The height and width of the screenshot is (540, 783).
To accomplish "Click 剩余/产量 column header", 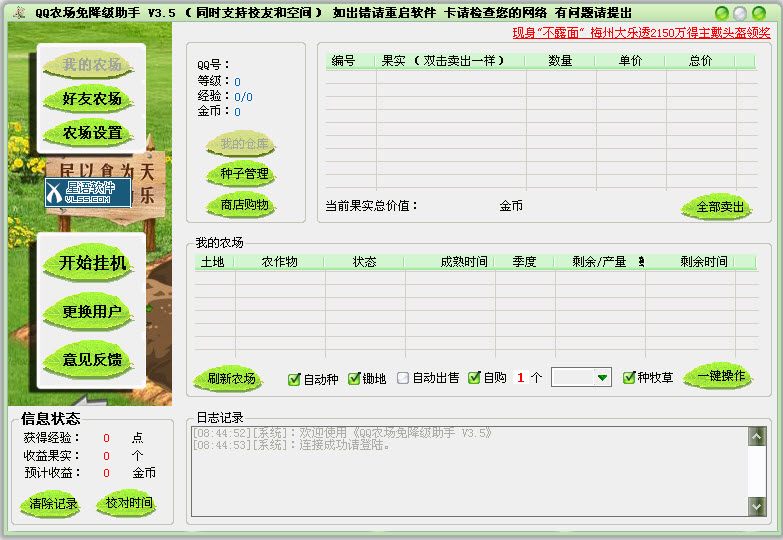I will coord(599,262).
